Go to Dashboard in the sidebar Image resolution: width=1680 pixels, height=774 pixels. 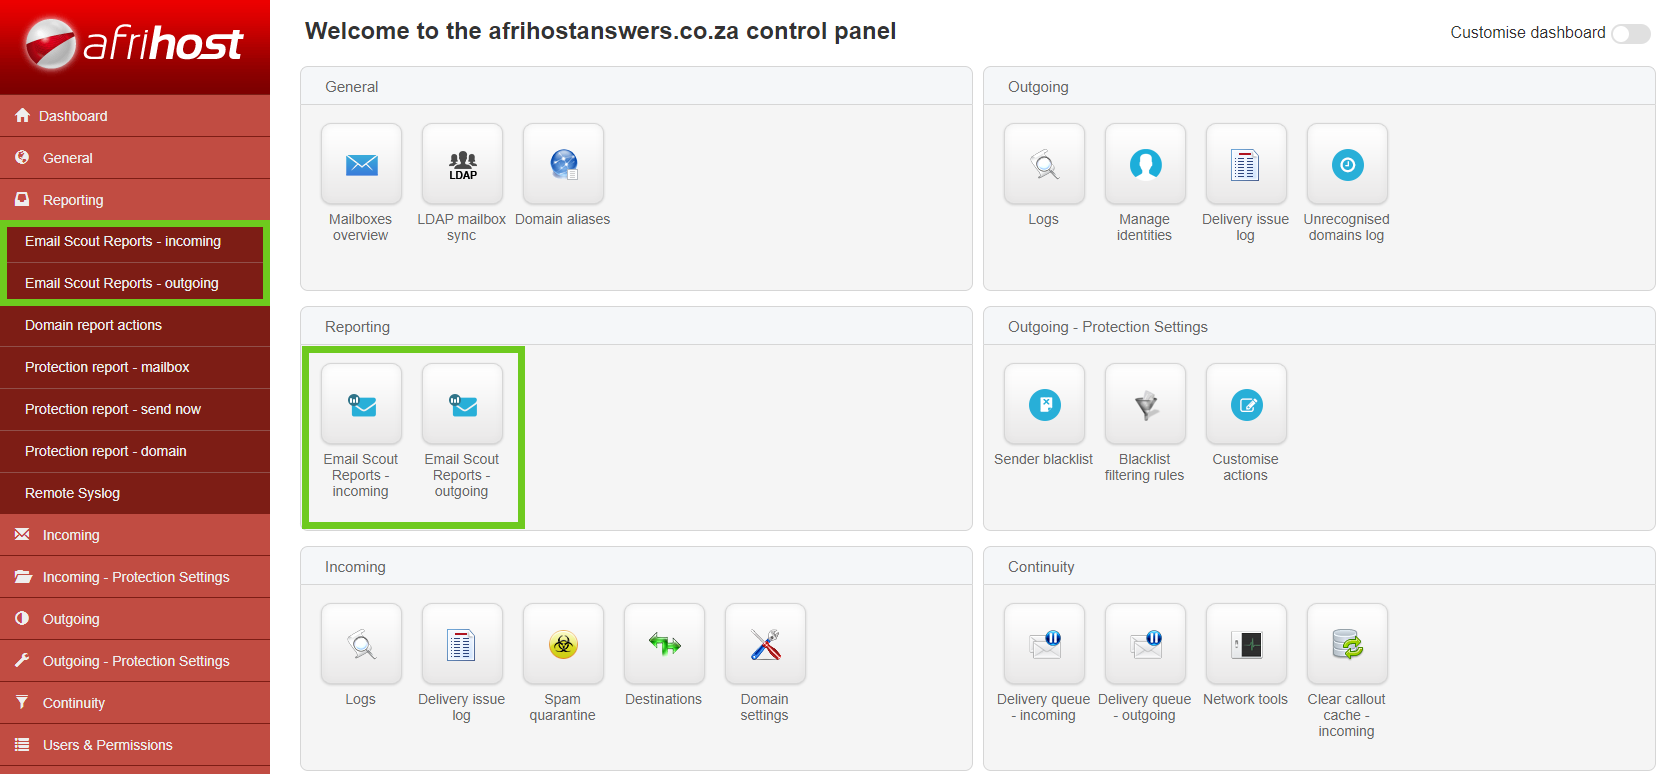[x=73, y=116]
